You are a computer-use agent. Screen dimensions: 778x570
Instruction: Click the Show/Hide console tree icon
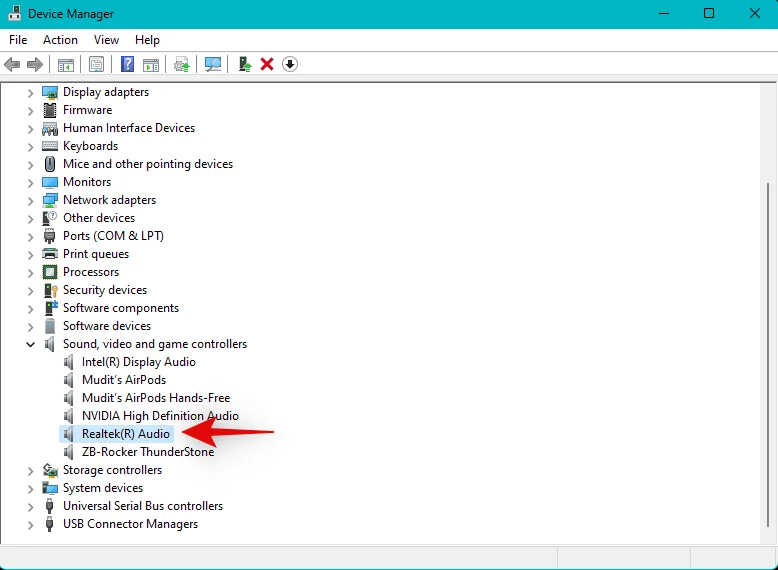(x=65, y=64)
